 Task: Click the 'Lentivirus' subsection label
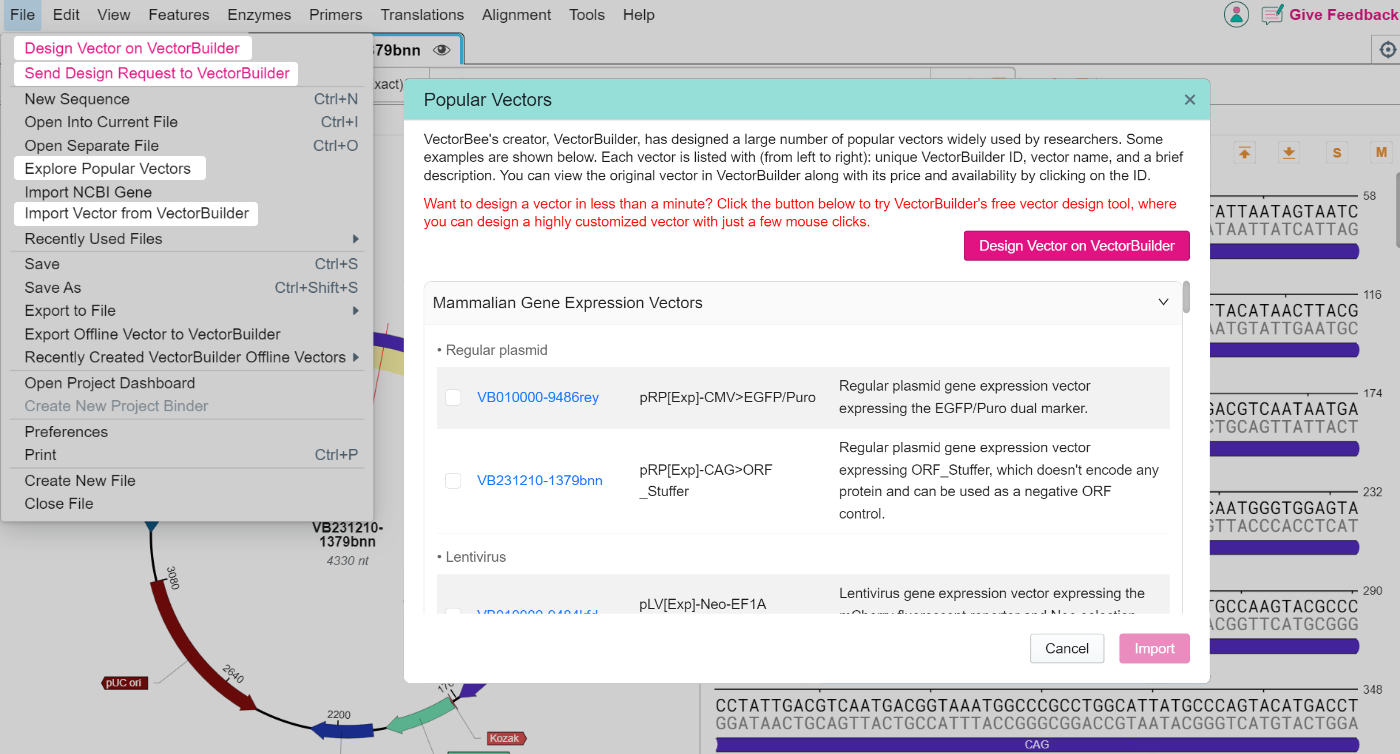point(476,557)
